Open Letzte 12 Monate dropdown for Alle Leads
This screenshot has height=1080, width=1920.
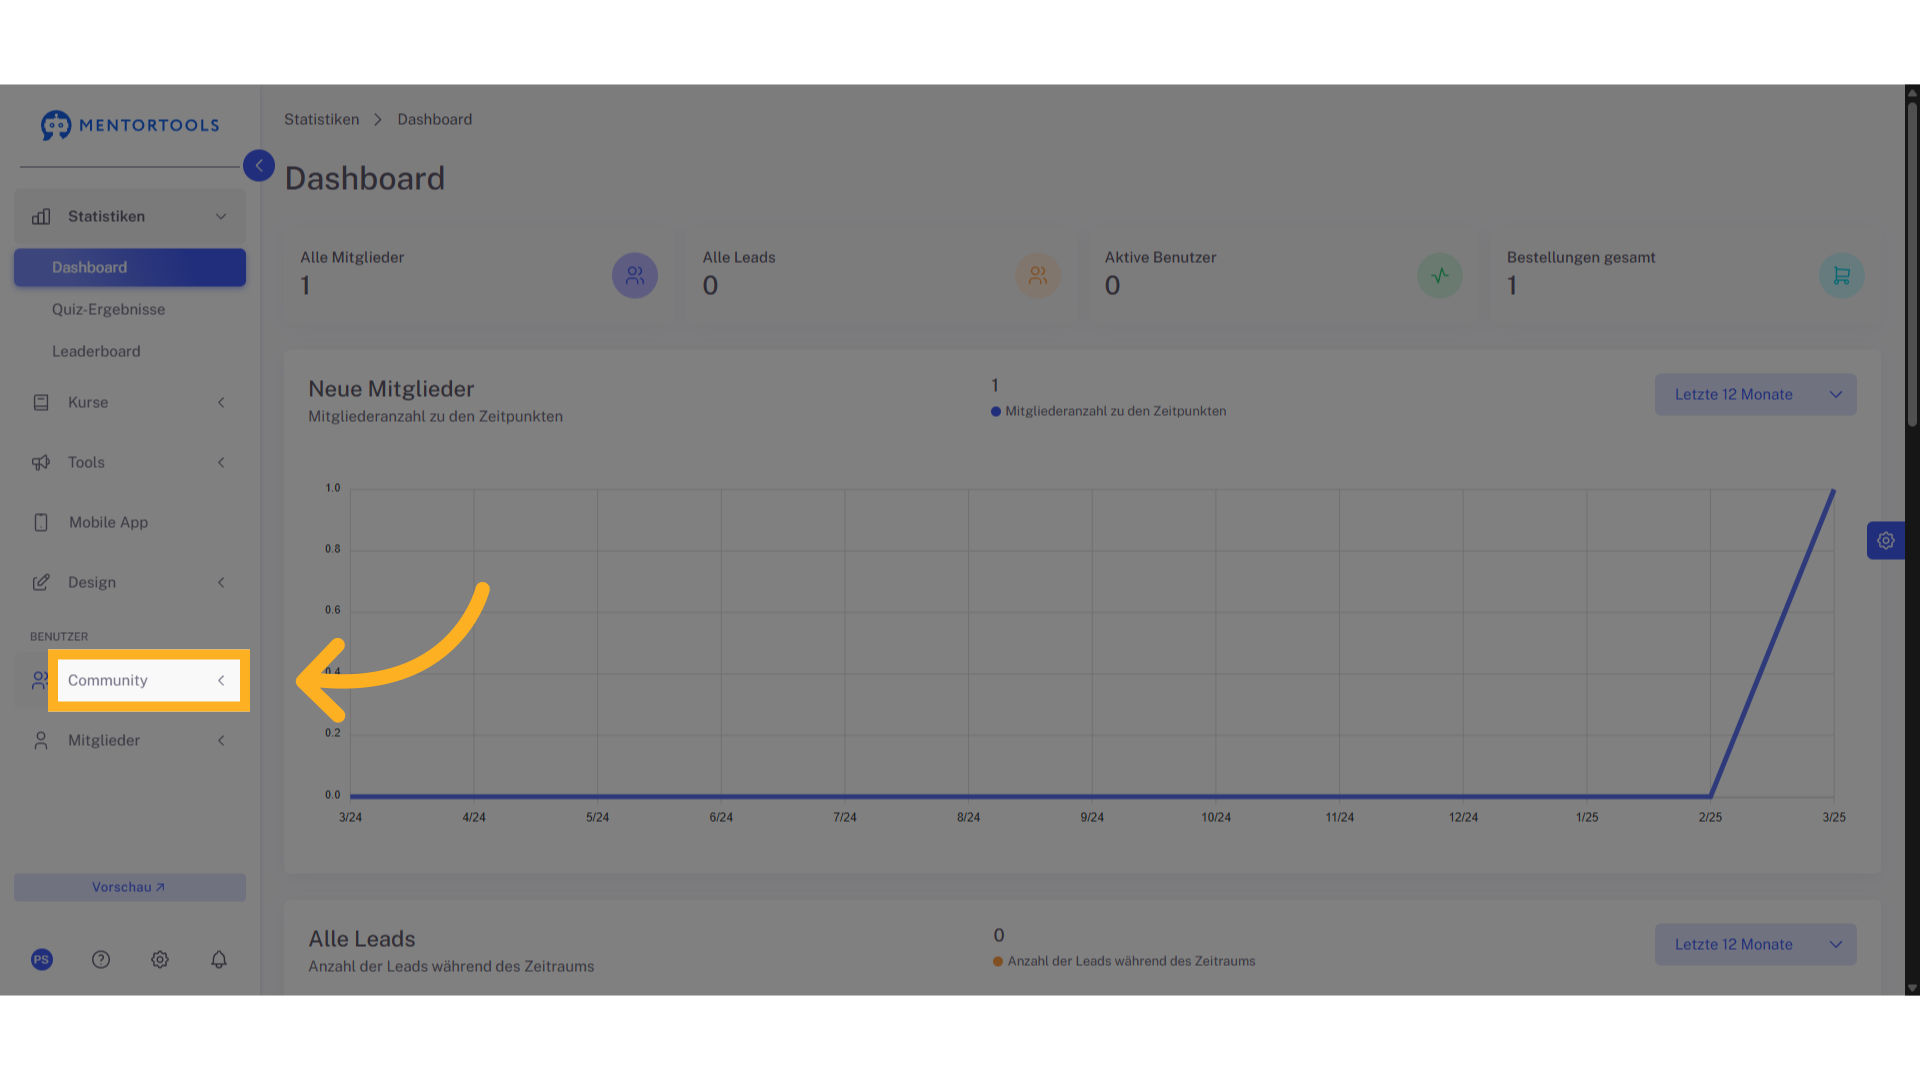tap(1756, 945)
